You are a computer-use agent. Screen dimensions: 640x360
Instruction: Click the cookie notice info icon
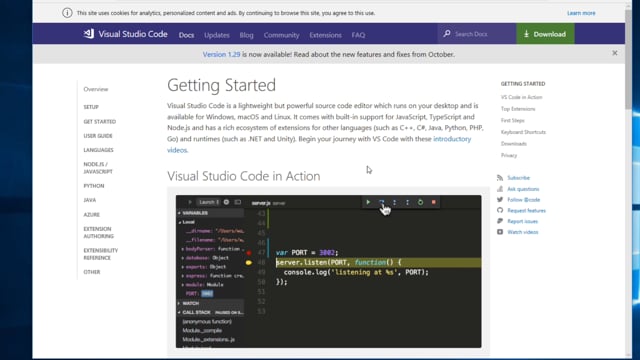(67, 13)
